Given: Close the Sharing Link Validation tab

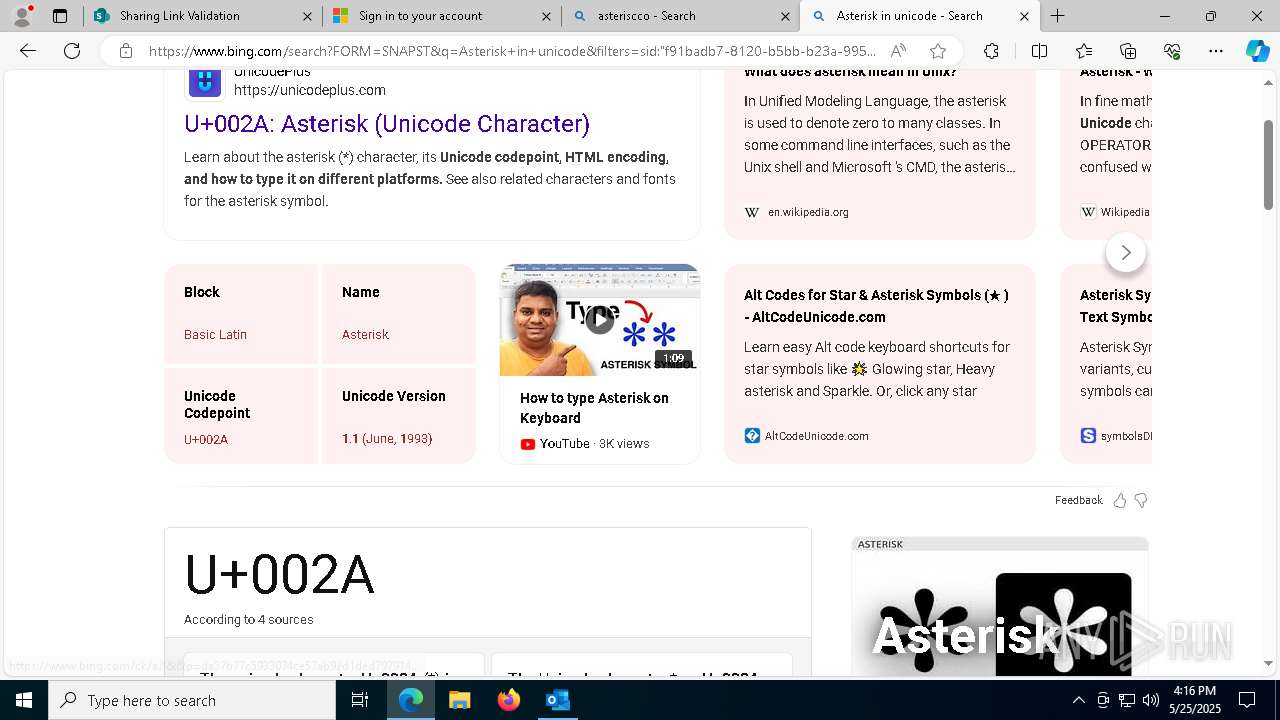Looking at the screenshot, I should tap(308, 16).
